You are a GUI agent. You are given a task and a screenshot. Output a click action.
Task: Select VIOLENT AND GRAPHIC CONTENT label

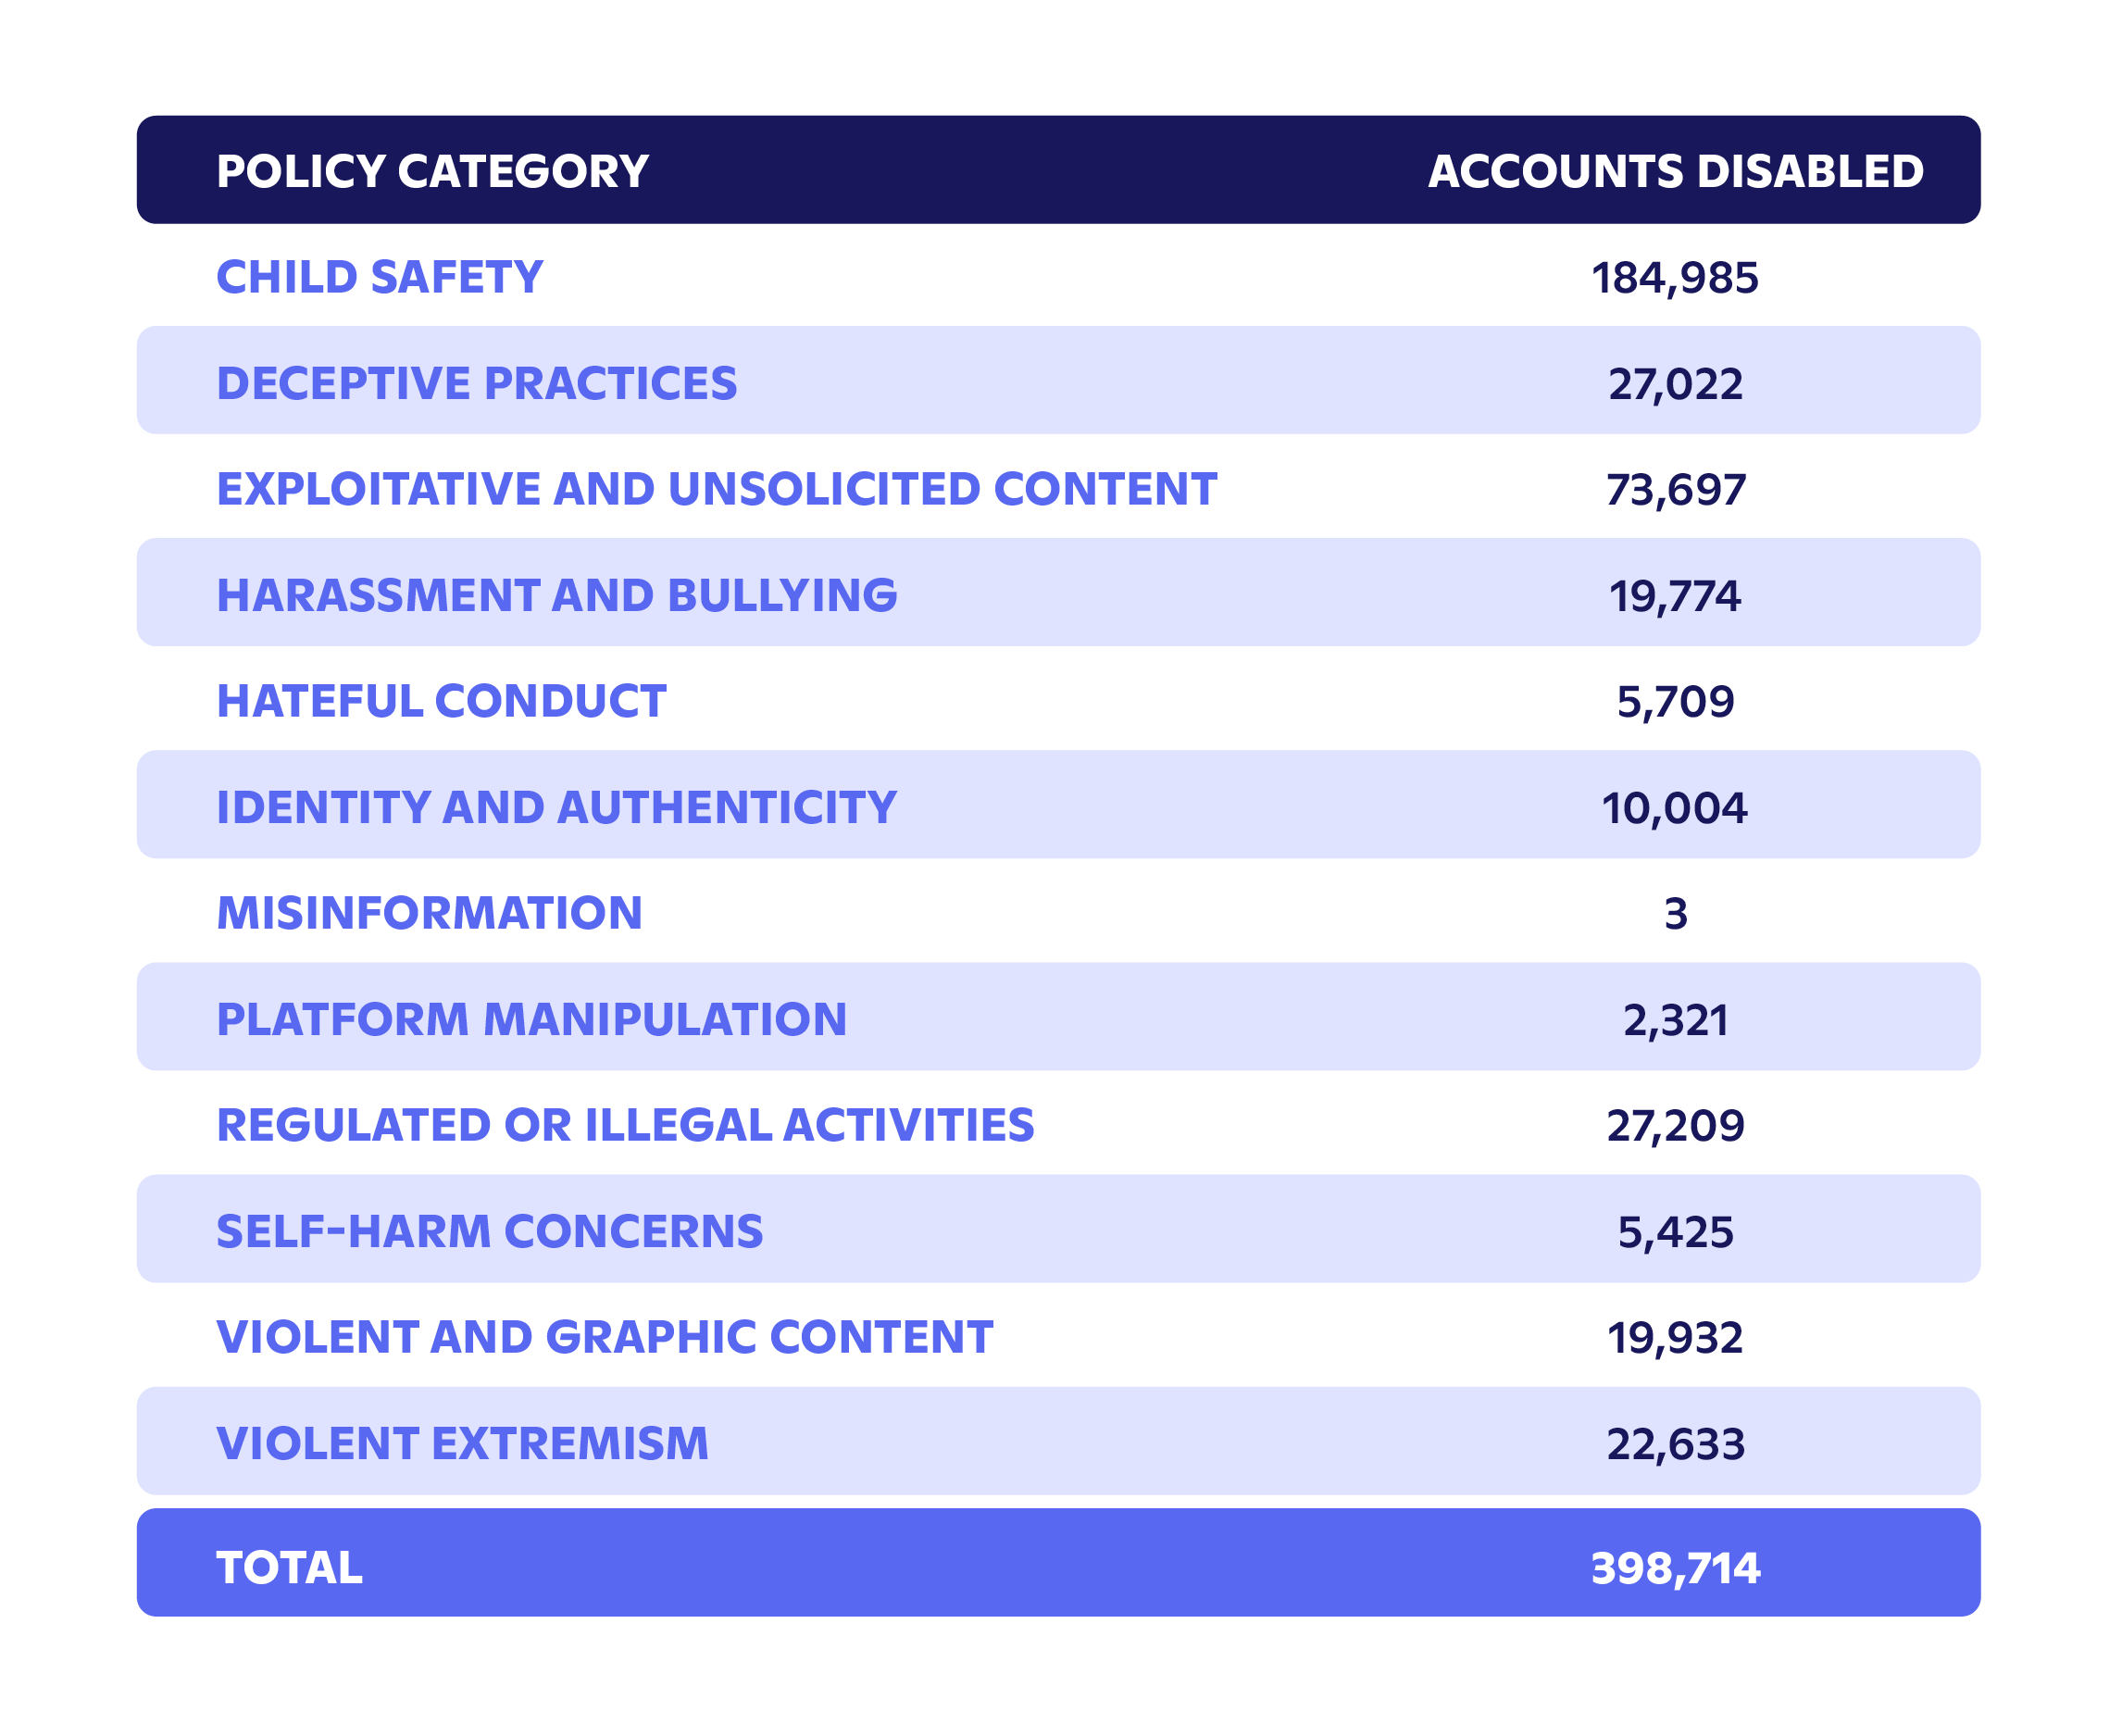click(604, 1337)
